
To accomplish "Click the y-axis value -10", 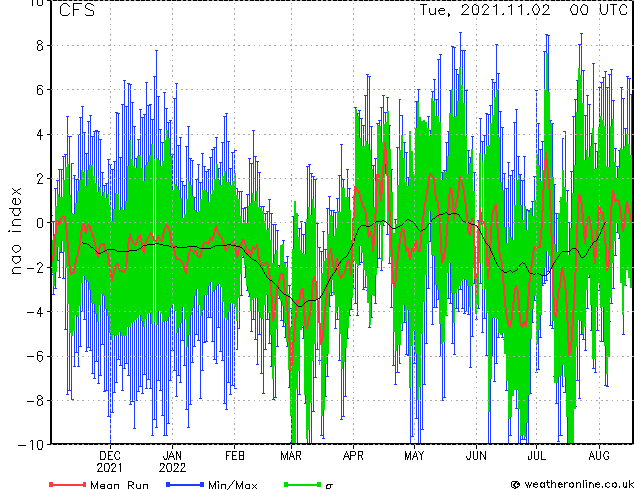I will coord(31,445).
